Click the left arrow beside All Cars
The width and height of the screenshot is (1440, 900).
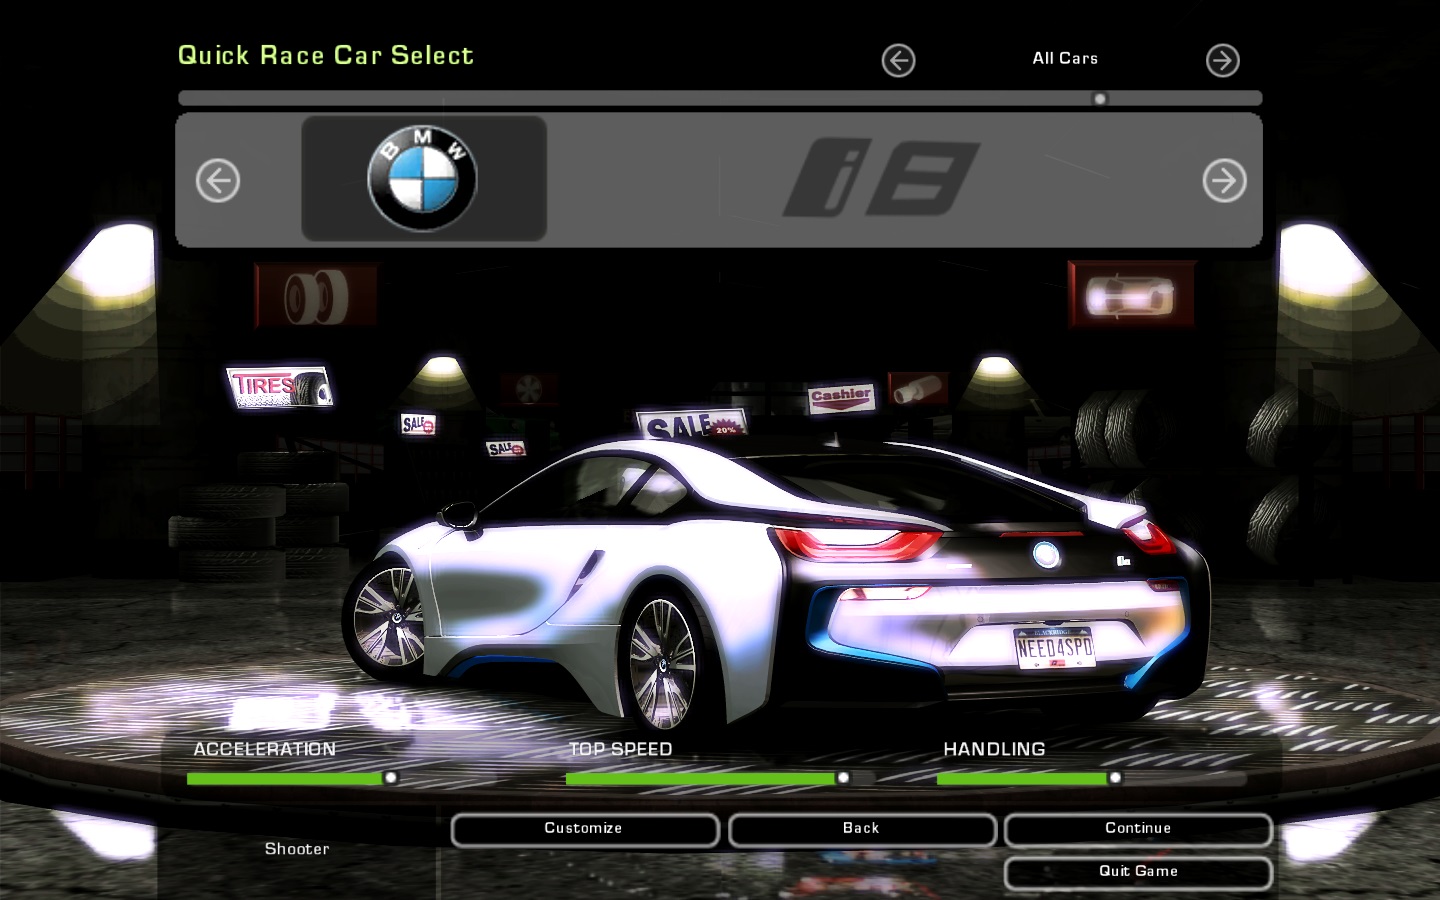coord(898,61)
